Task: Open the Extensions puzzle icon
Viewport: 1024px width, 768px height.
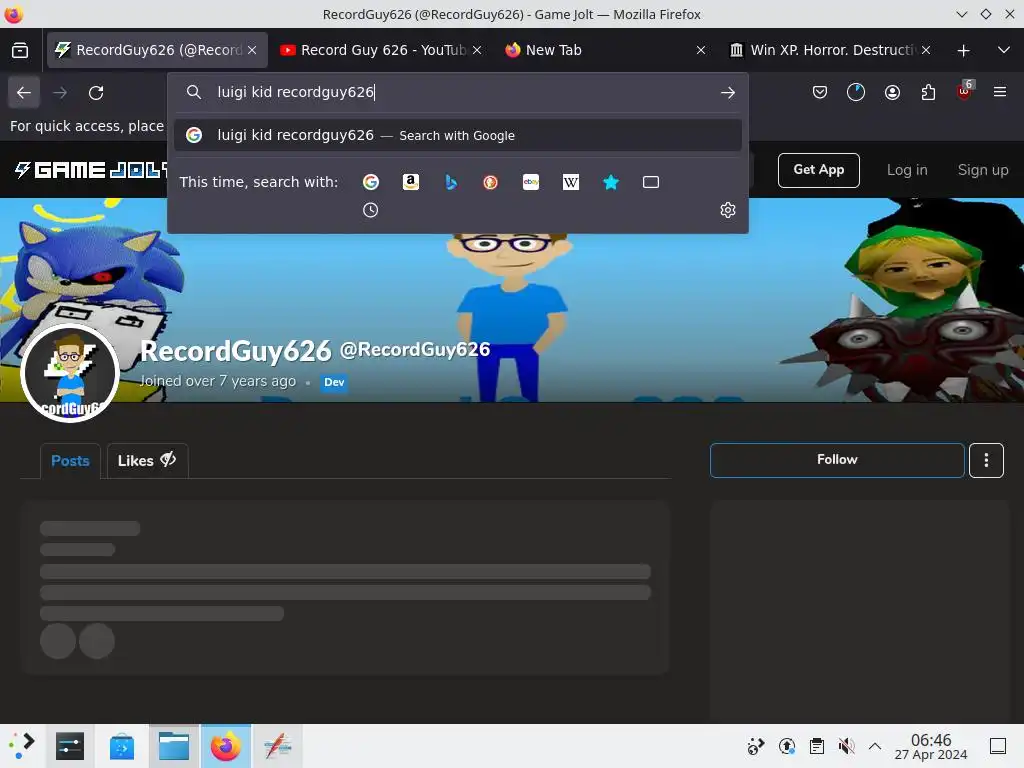Action: click(928, 92)
